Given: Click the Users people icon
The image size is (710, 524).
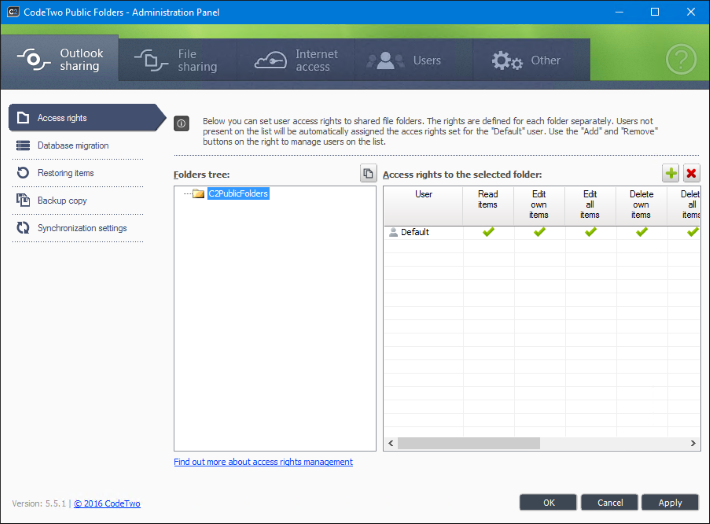Looking at the screenshot, I should pyautogui.click(x=385, y=61).
